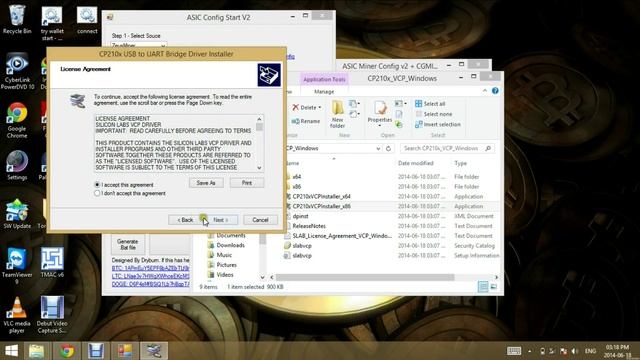The image size is (640, 360).
Task: Open the Manage ribbon tab
Action: (x=324, y=92)
